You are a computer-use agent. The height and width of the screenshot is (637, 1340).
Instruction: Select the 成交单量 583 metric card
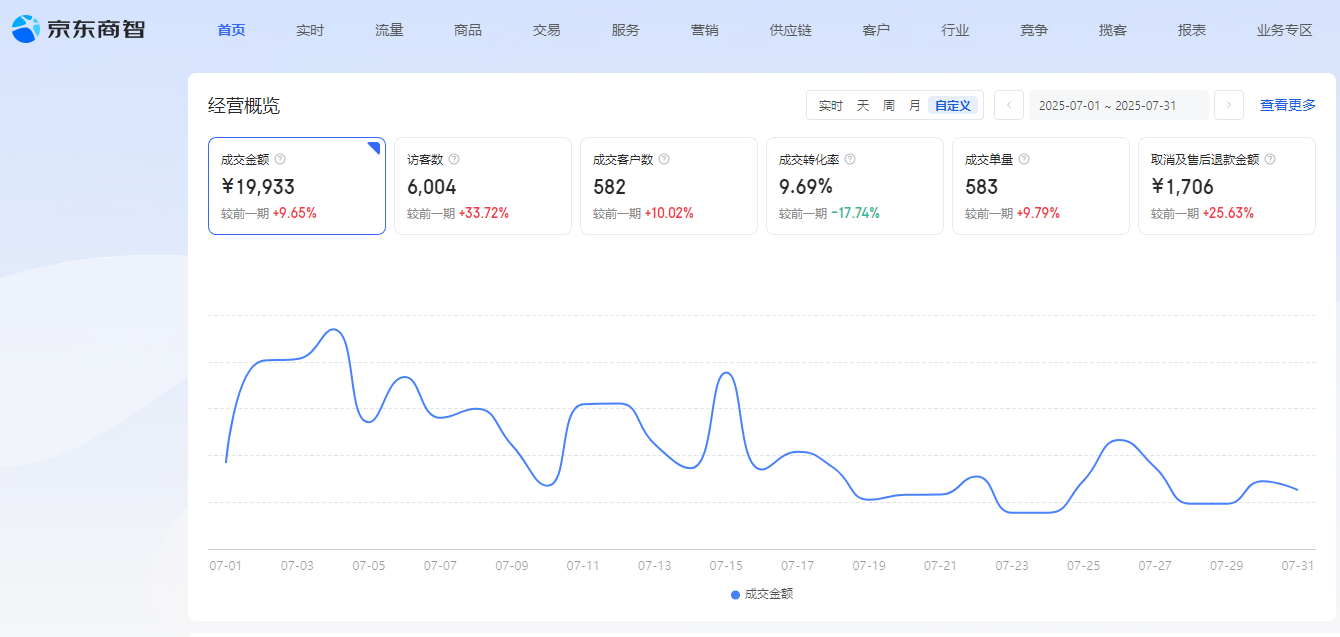coord(1041,186)
